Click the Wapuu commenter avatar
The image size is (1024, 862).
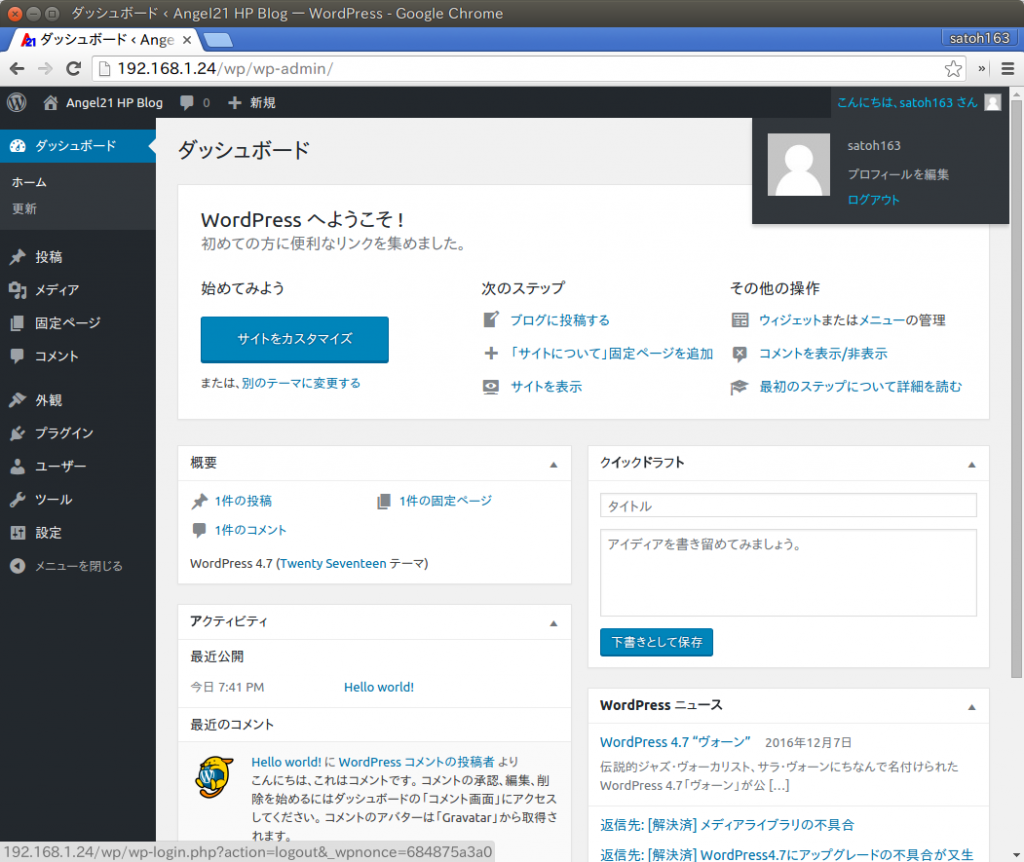[214, 777]
